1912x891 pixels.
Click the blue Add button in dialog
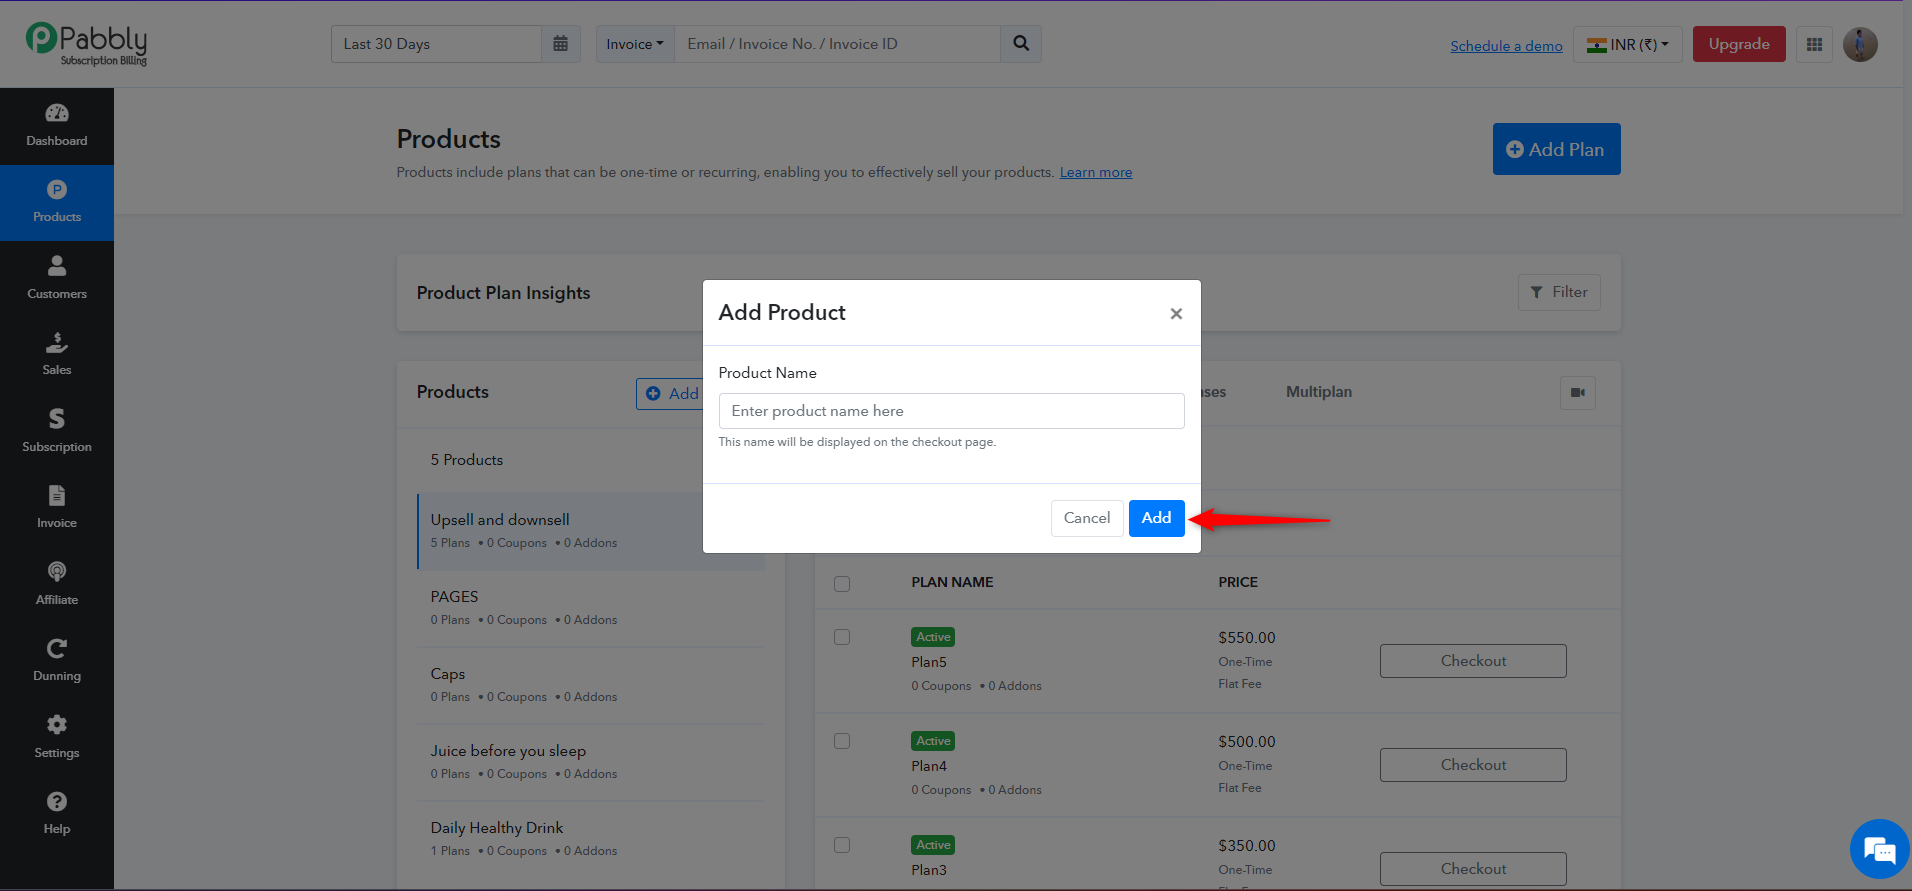(1156, 518)
